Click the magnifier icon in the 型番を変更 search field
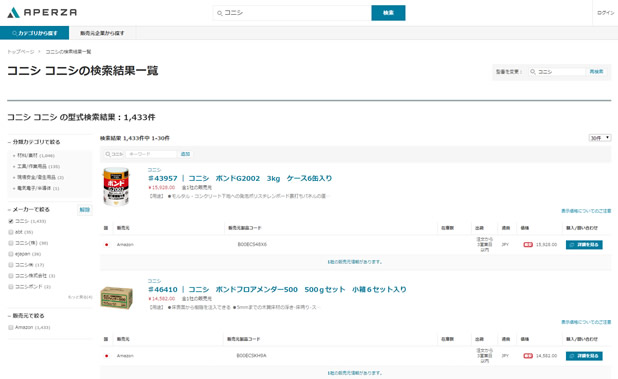Viewport: 618px width, 379px height. [x=533, y=72]
